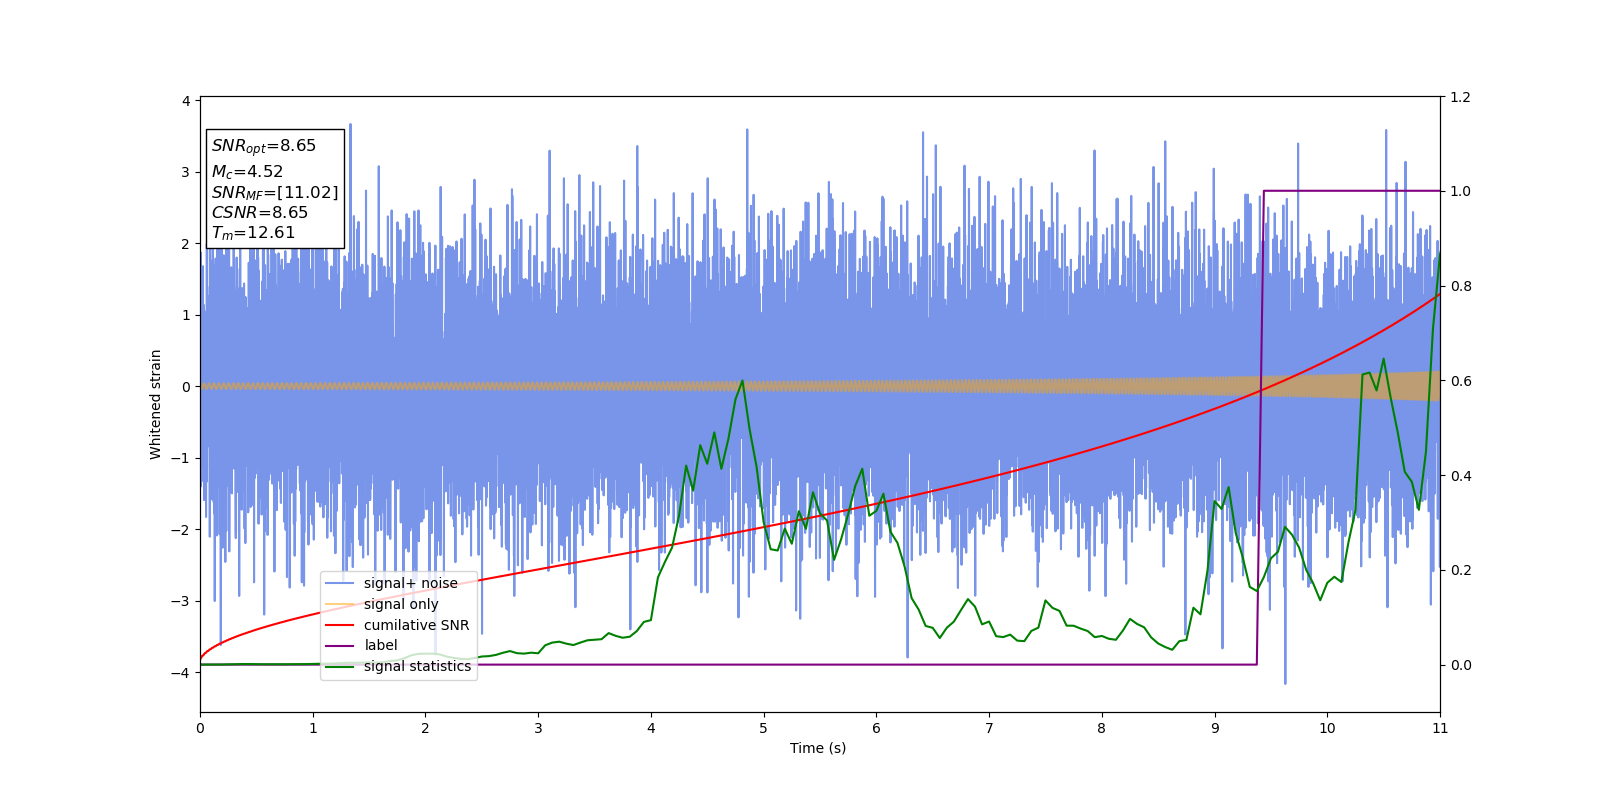Click the SNR_MF=[11.02] annotation text

(275, 192)
